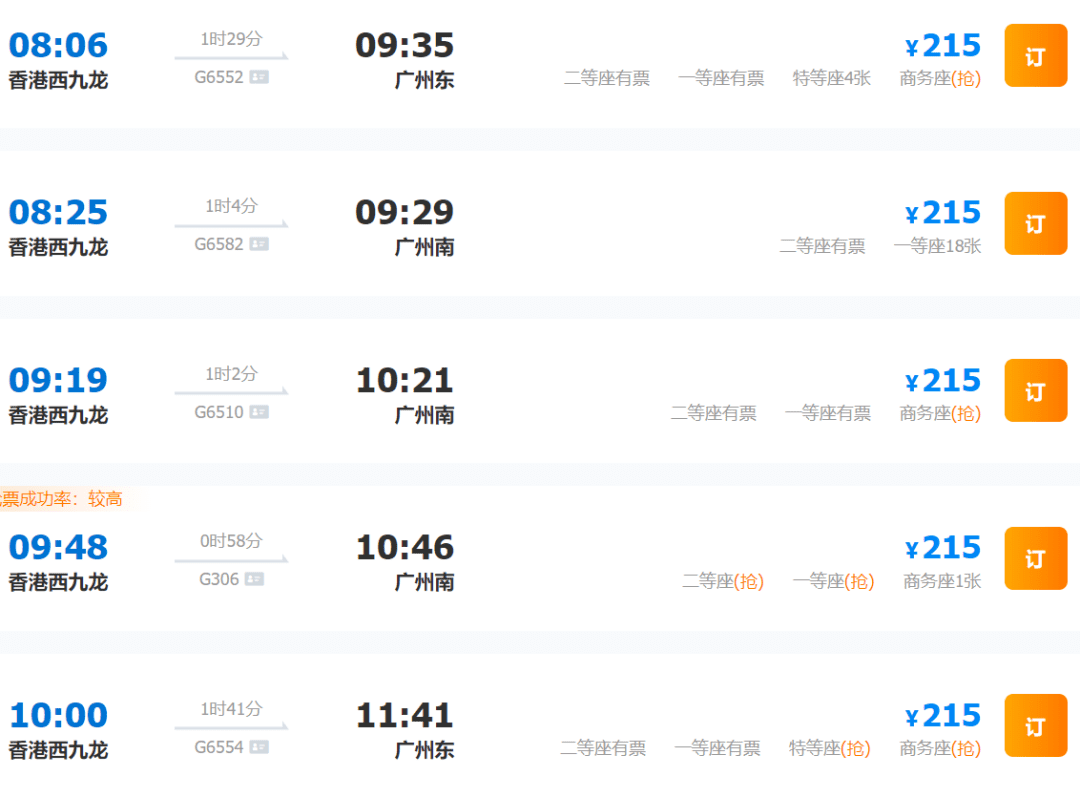Choose 商务座1张 on train G306
Image resolution: width=1080 pixels, height=797 pixels.
tap(942, 581)
